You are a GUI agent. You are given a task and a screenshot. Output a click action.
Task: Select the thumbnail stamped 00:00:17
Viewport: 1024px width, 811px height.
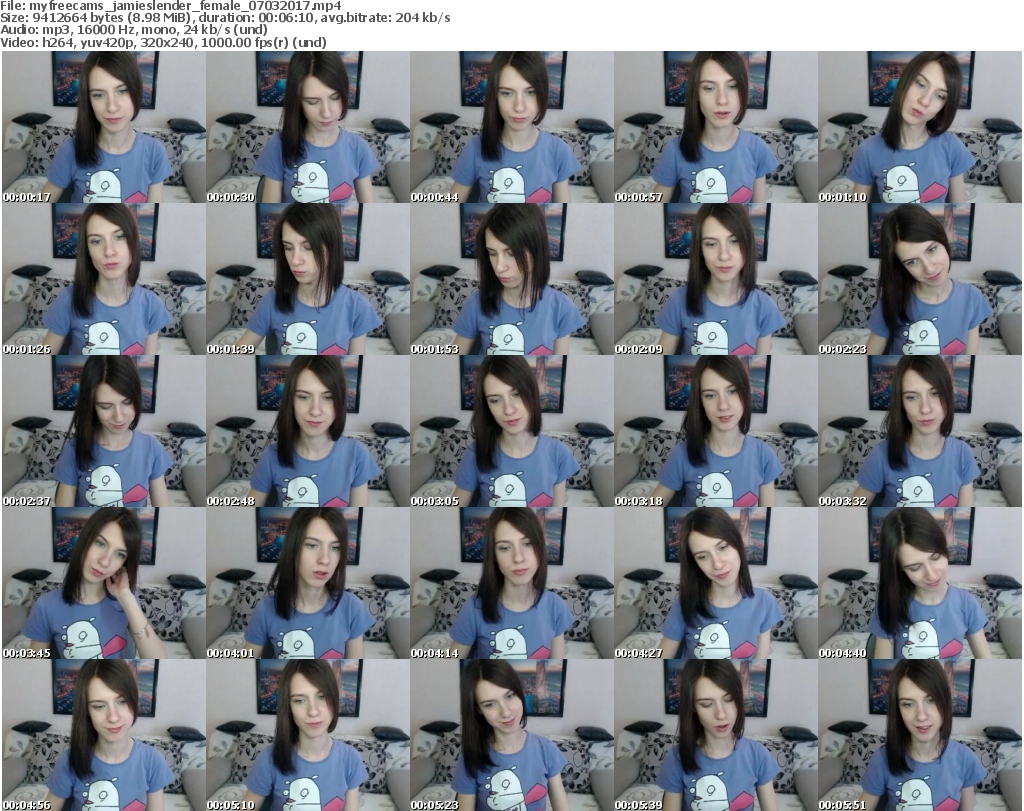(104, 127)
